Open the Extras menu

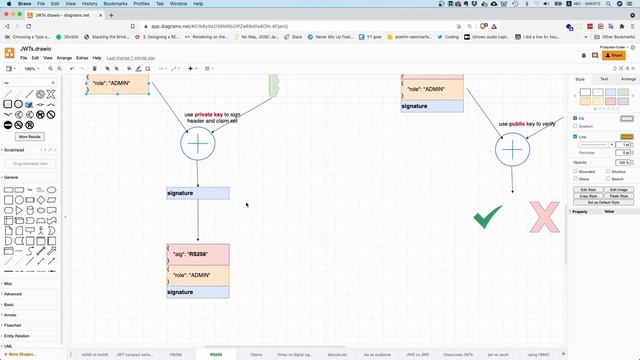pos(82,58)
